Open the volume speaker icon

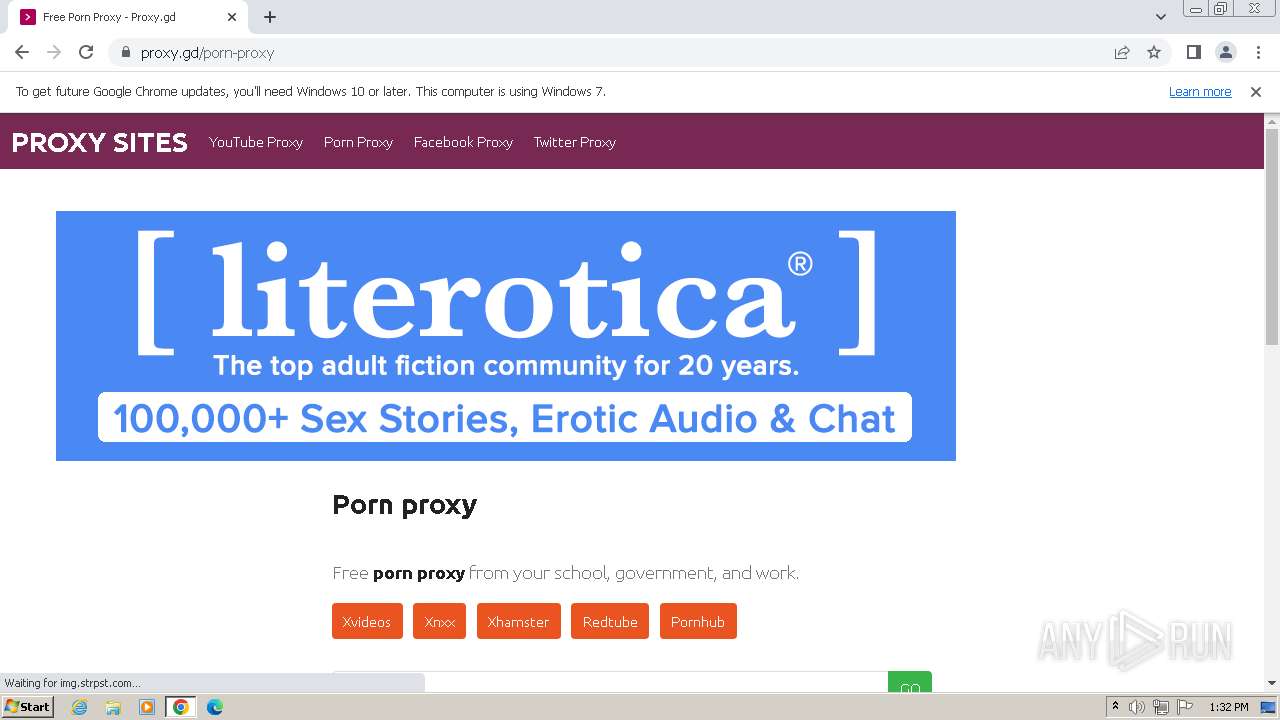(1137, 707)
